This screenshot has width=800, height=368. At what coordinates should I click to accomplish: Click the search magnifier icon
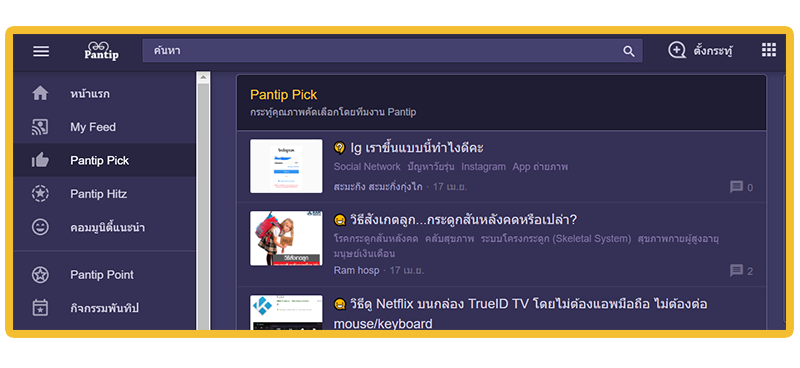(x=629, y=51)
